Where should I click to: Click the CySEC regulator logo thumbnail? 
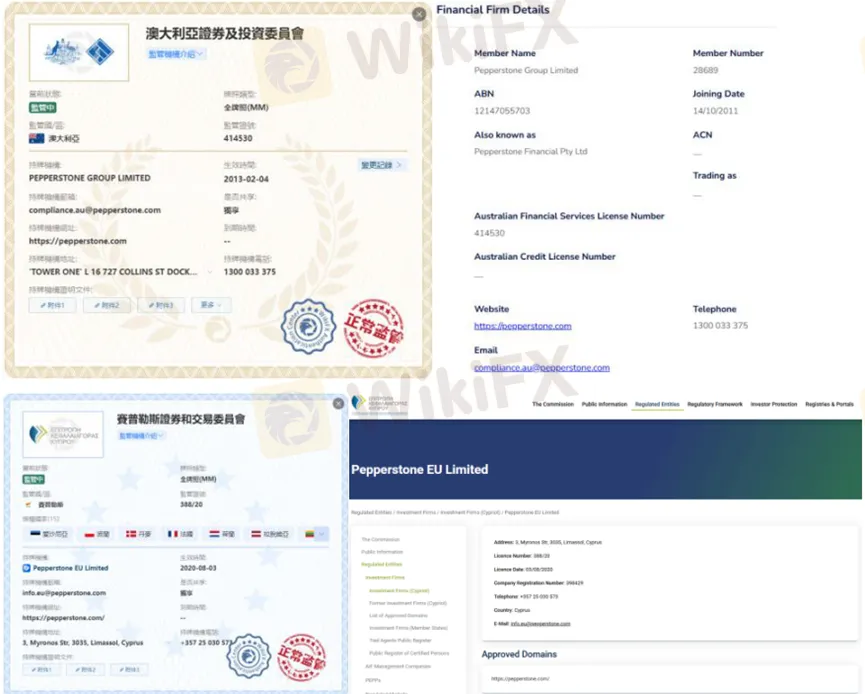[x=63, y=434]
